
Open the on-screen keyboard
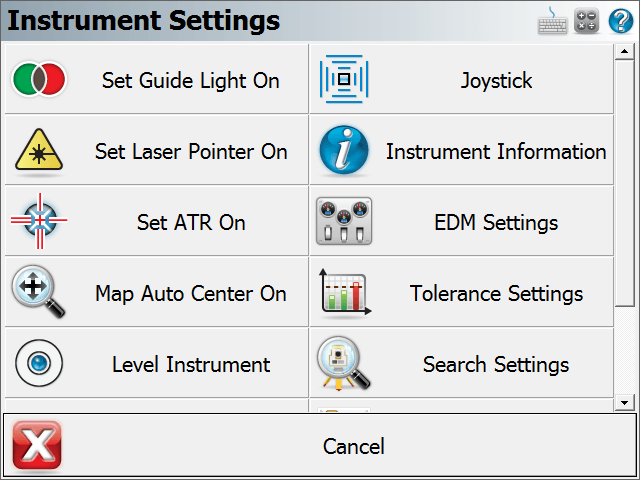pos(552,20)
